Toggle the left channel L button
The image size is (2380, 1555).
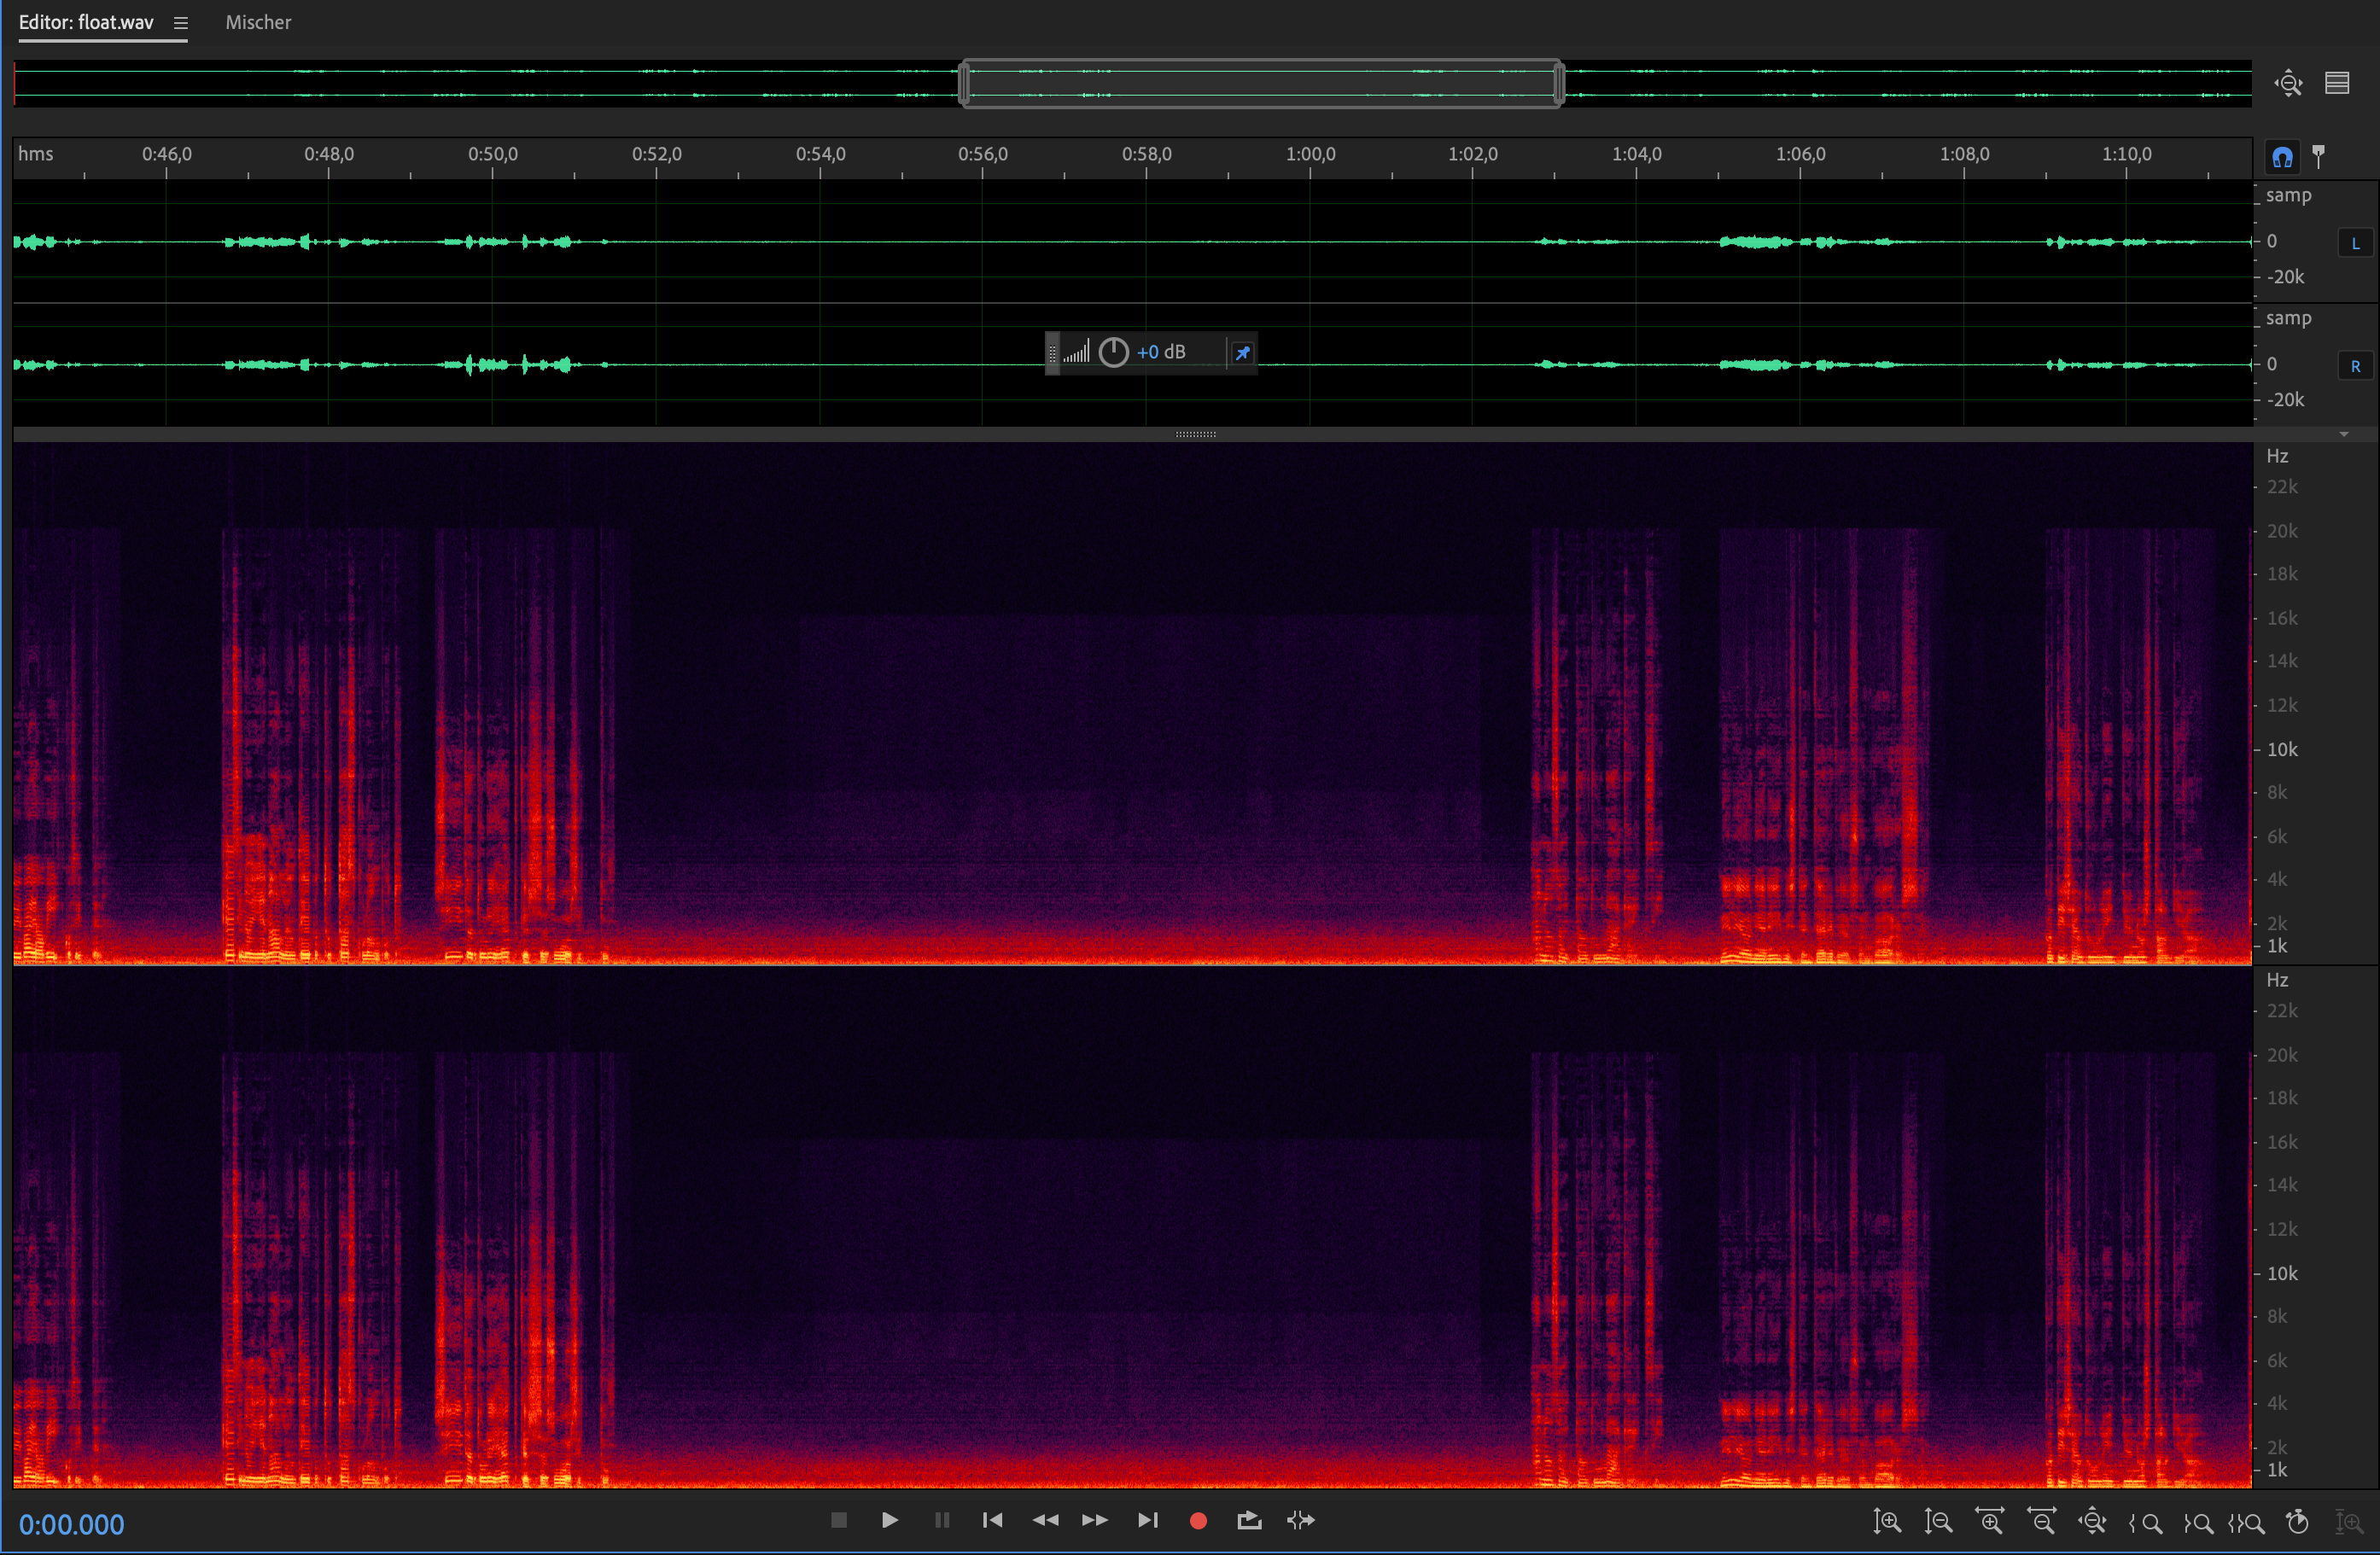click(x=2355, y=243)
